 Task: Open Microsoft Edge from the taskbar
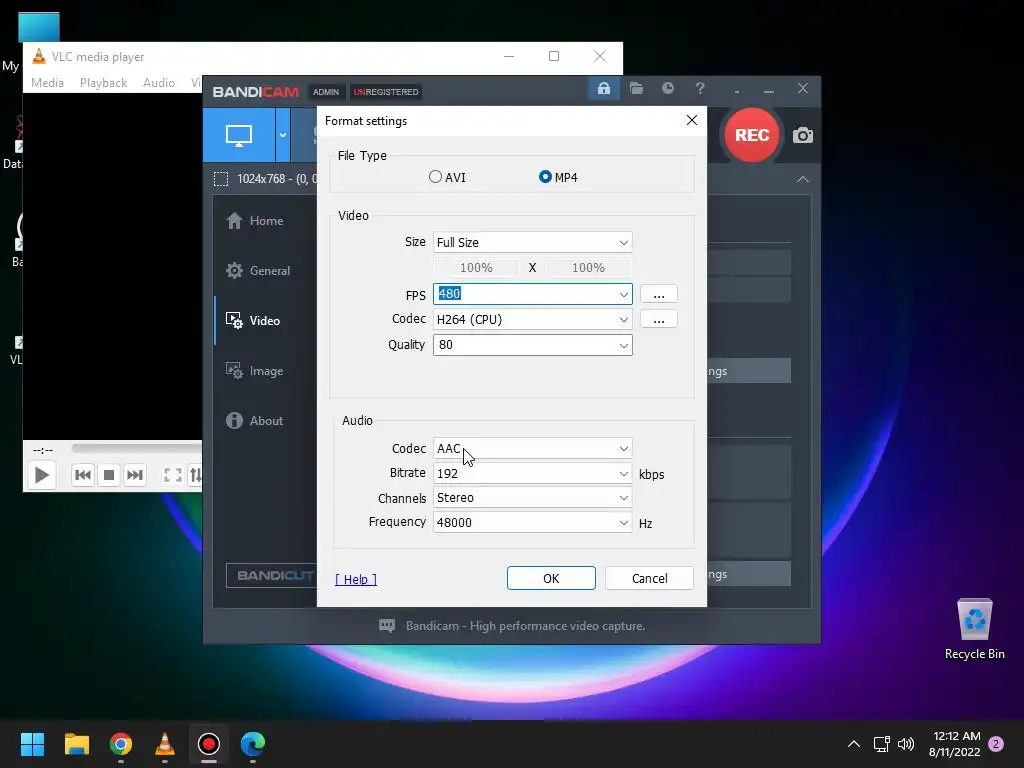click(253, 744)
